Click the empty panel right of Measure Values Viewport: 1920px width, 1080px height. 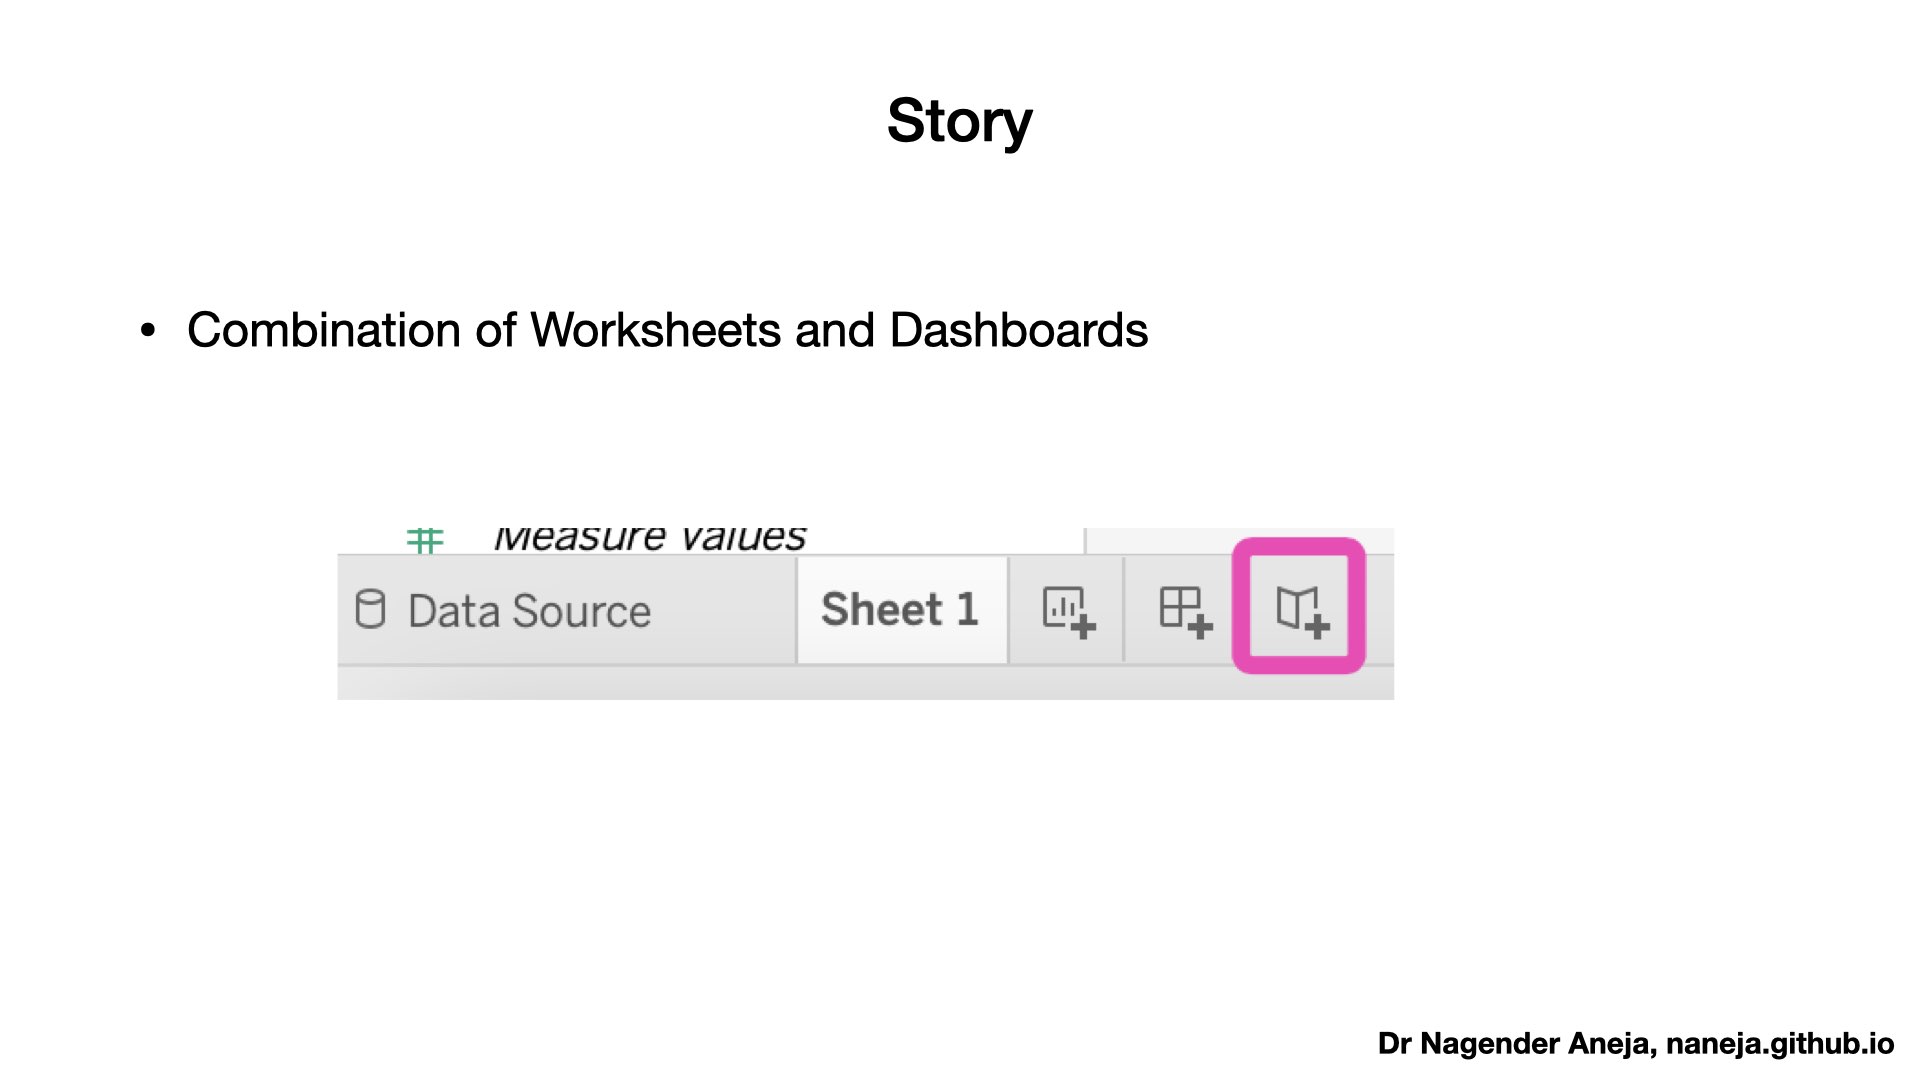(x=1240, y=540)
